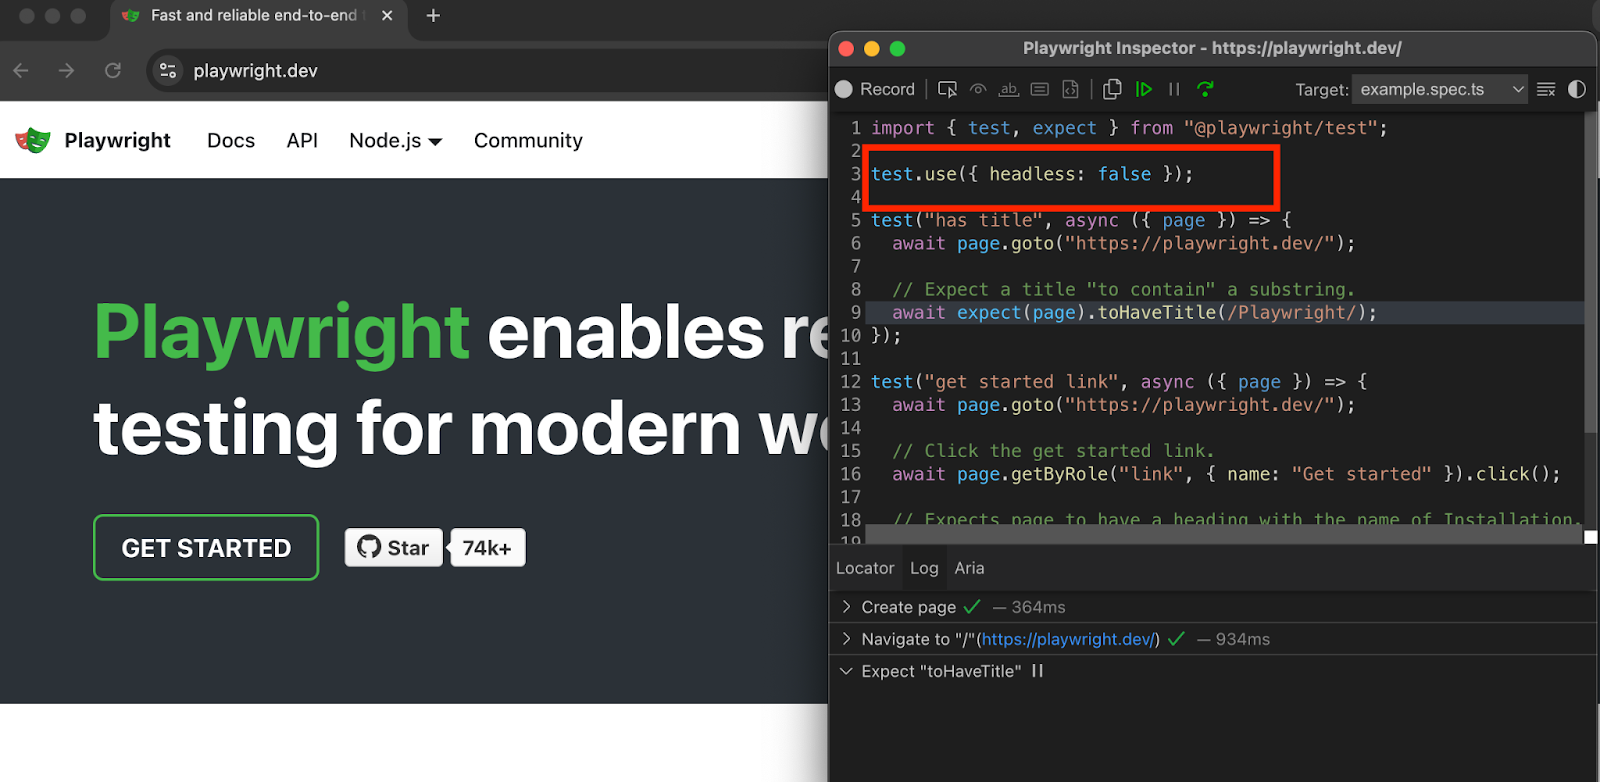Screen dimensions: 1600x782
Task: Start recording with the Record button
Action: [x=875, y=89]
